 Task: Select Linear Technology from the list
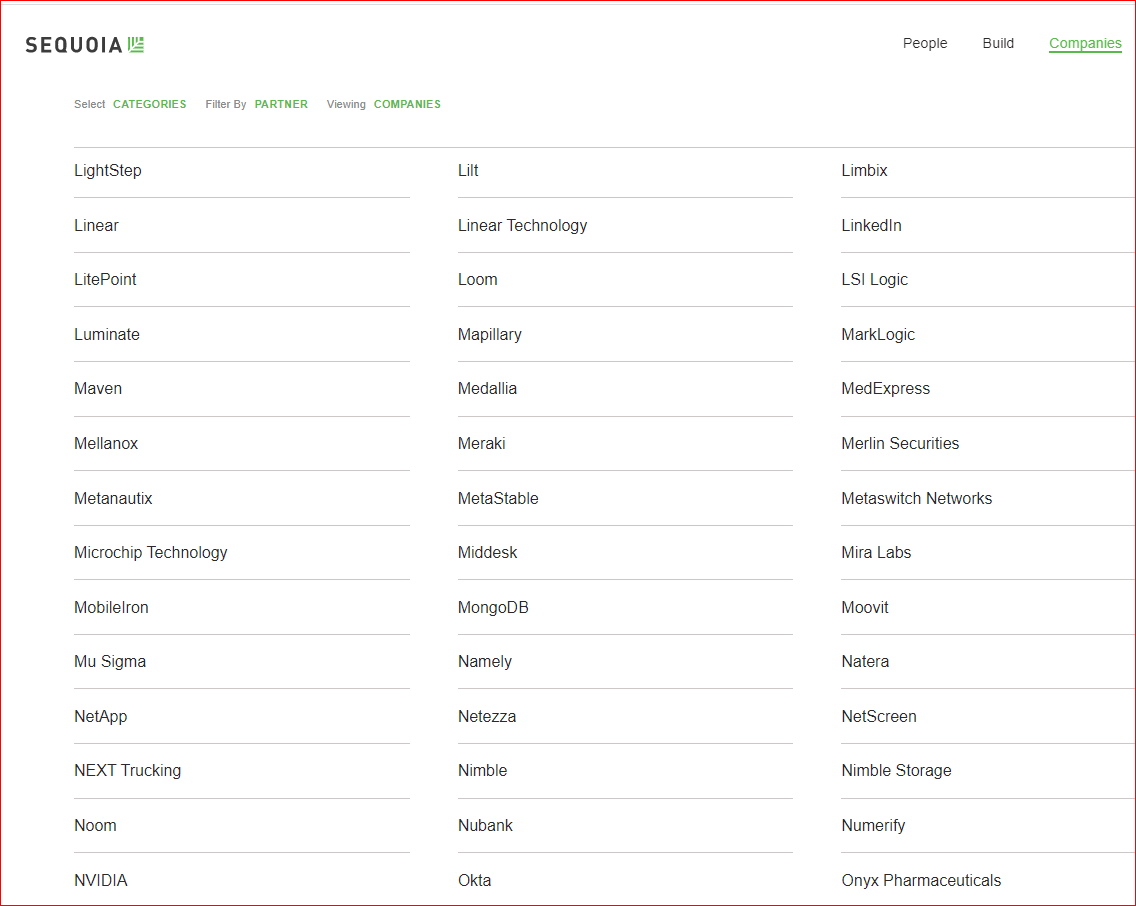pos(522,225)
